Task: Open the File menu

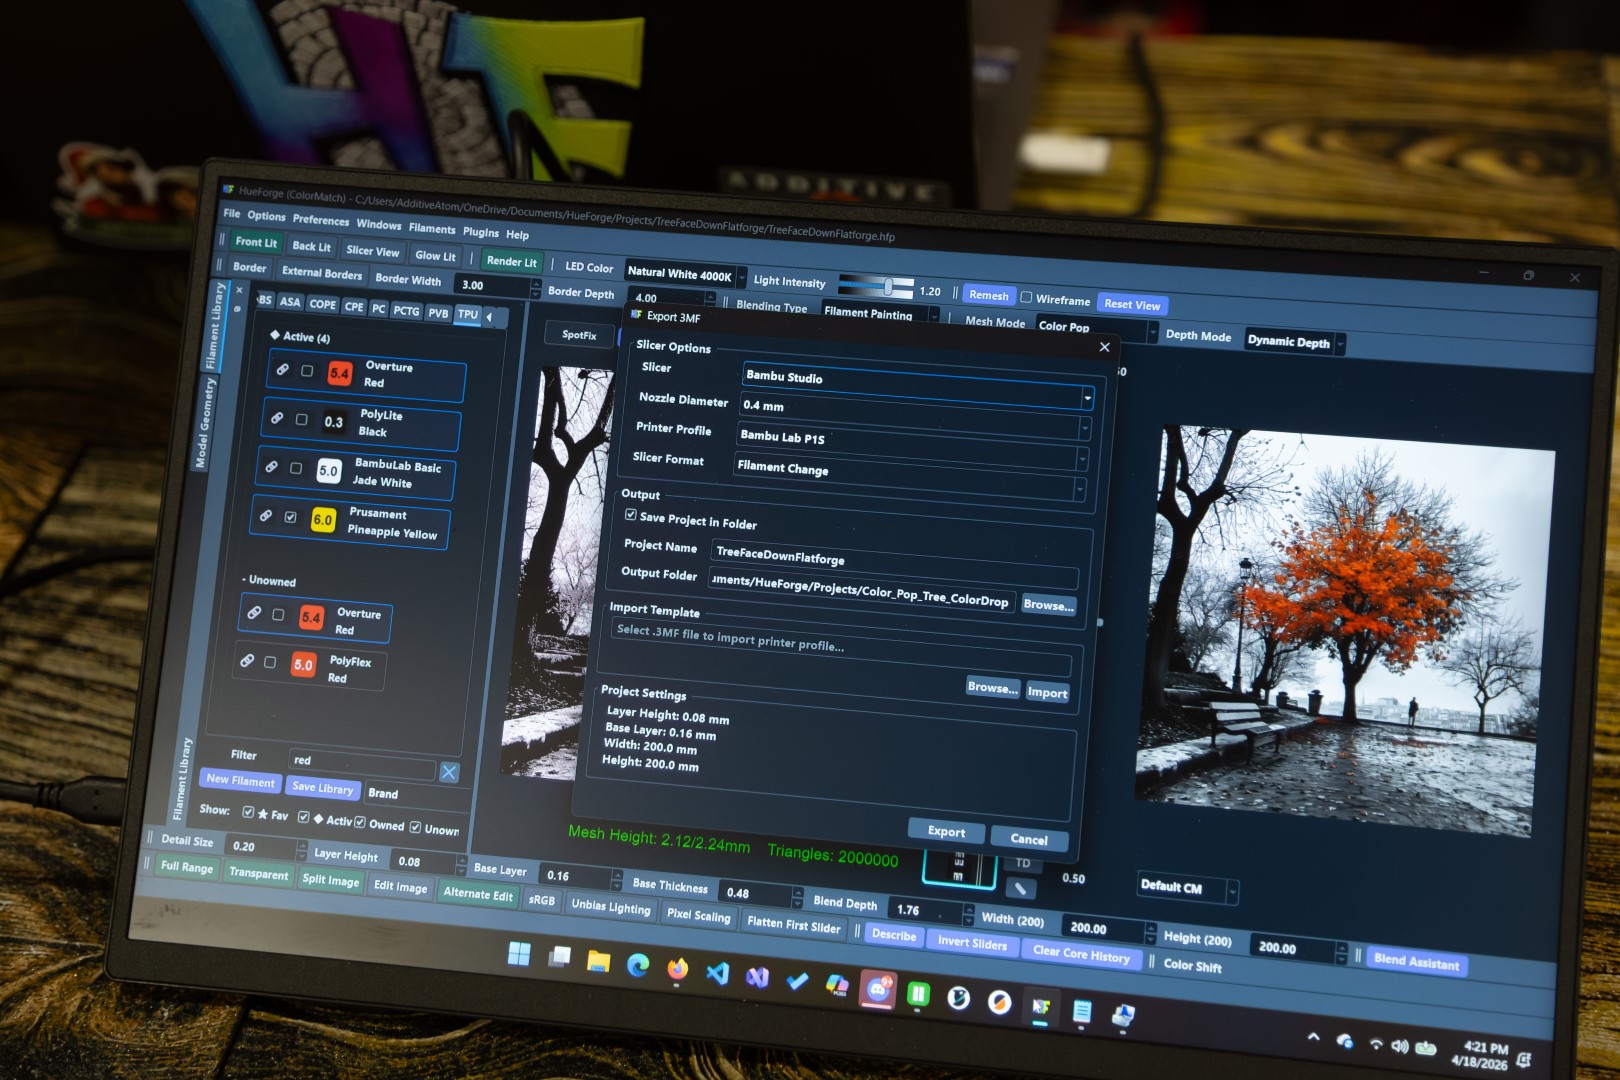Action: pos(232,213)
